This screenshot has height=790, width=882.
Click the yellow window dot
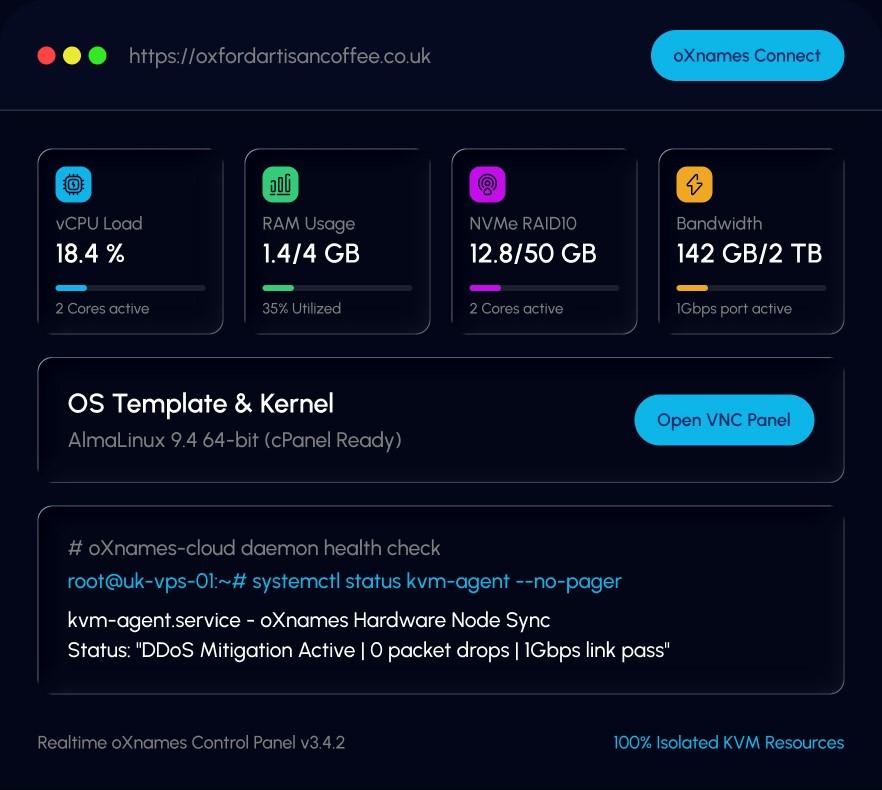tap(72, 56)
